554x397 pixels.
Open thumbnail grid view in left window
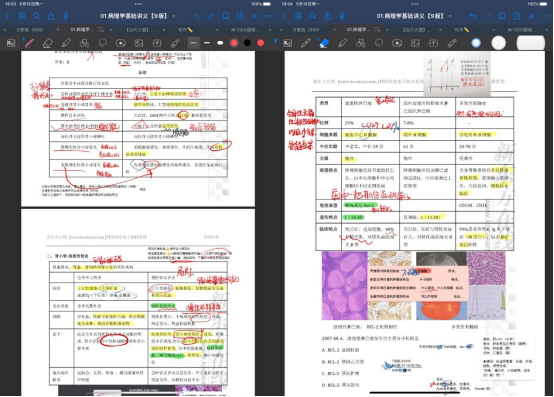coord(22,16)
